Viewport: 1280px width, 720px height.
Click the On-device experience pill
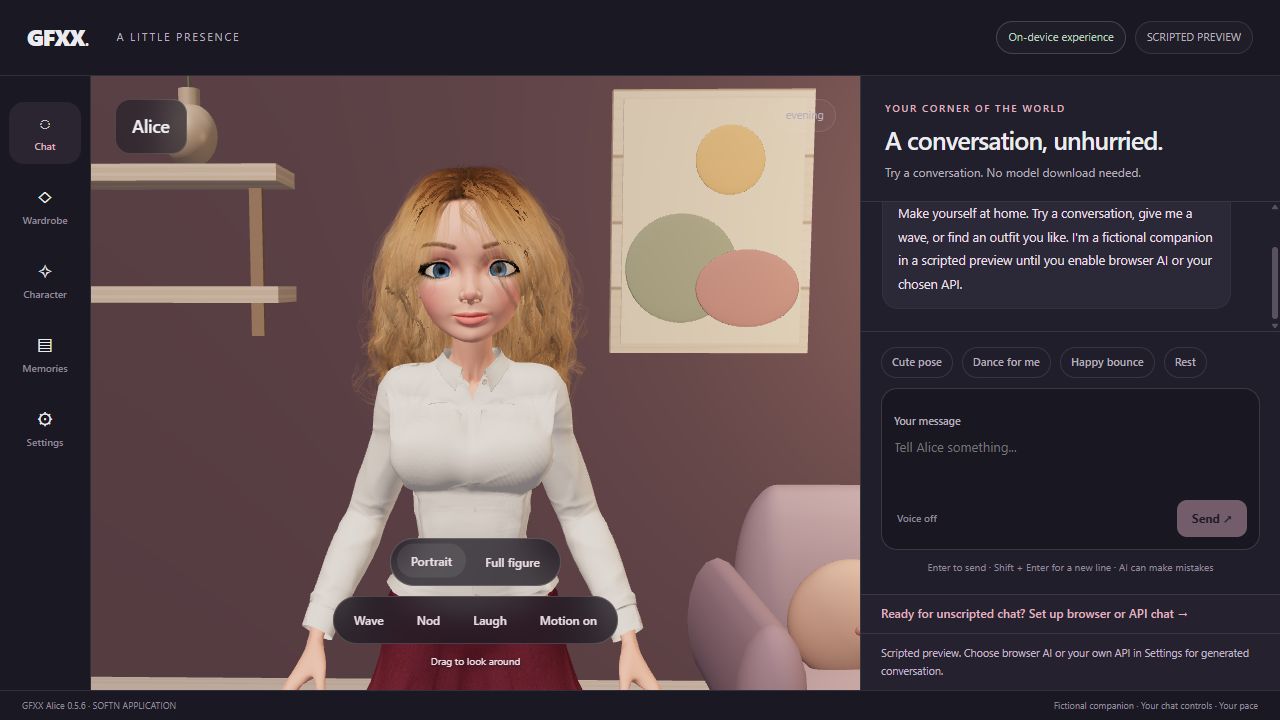1061,37
